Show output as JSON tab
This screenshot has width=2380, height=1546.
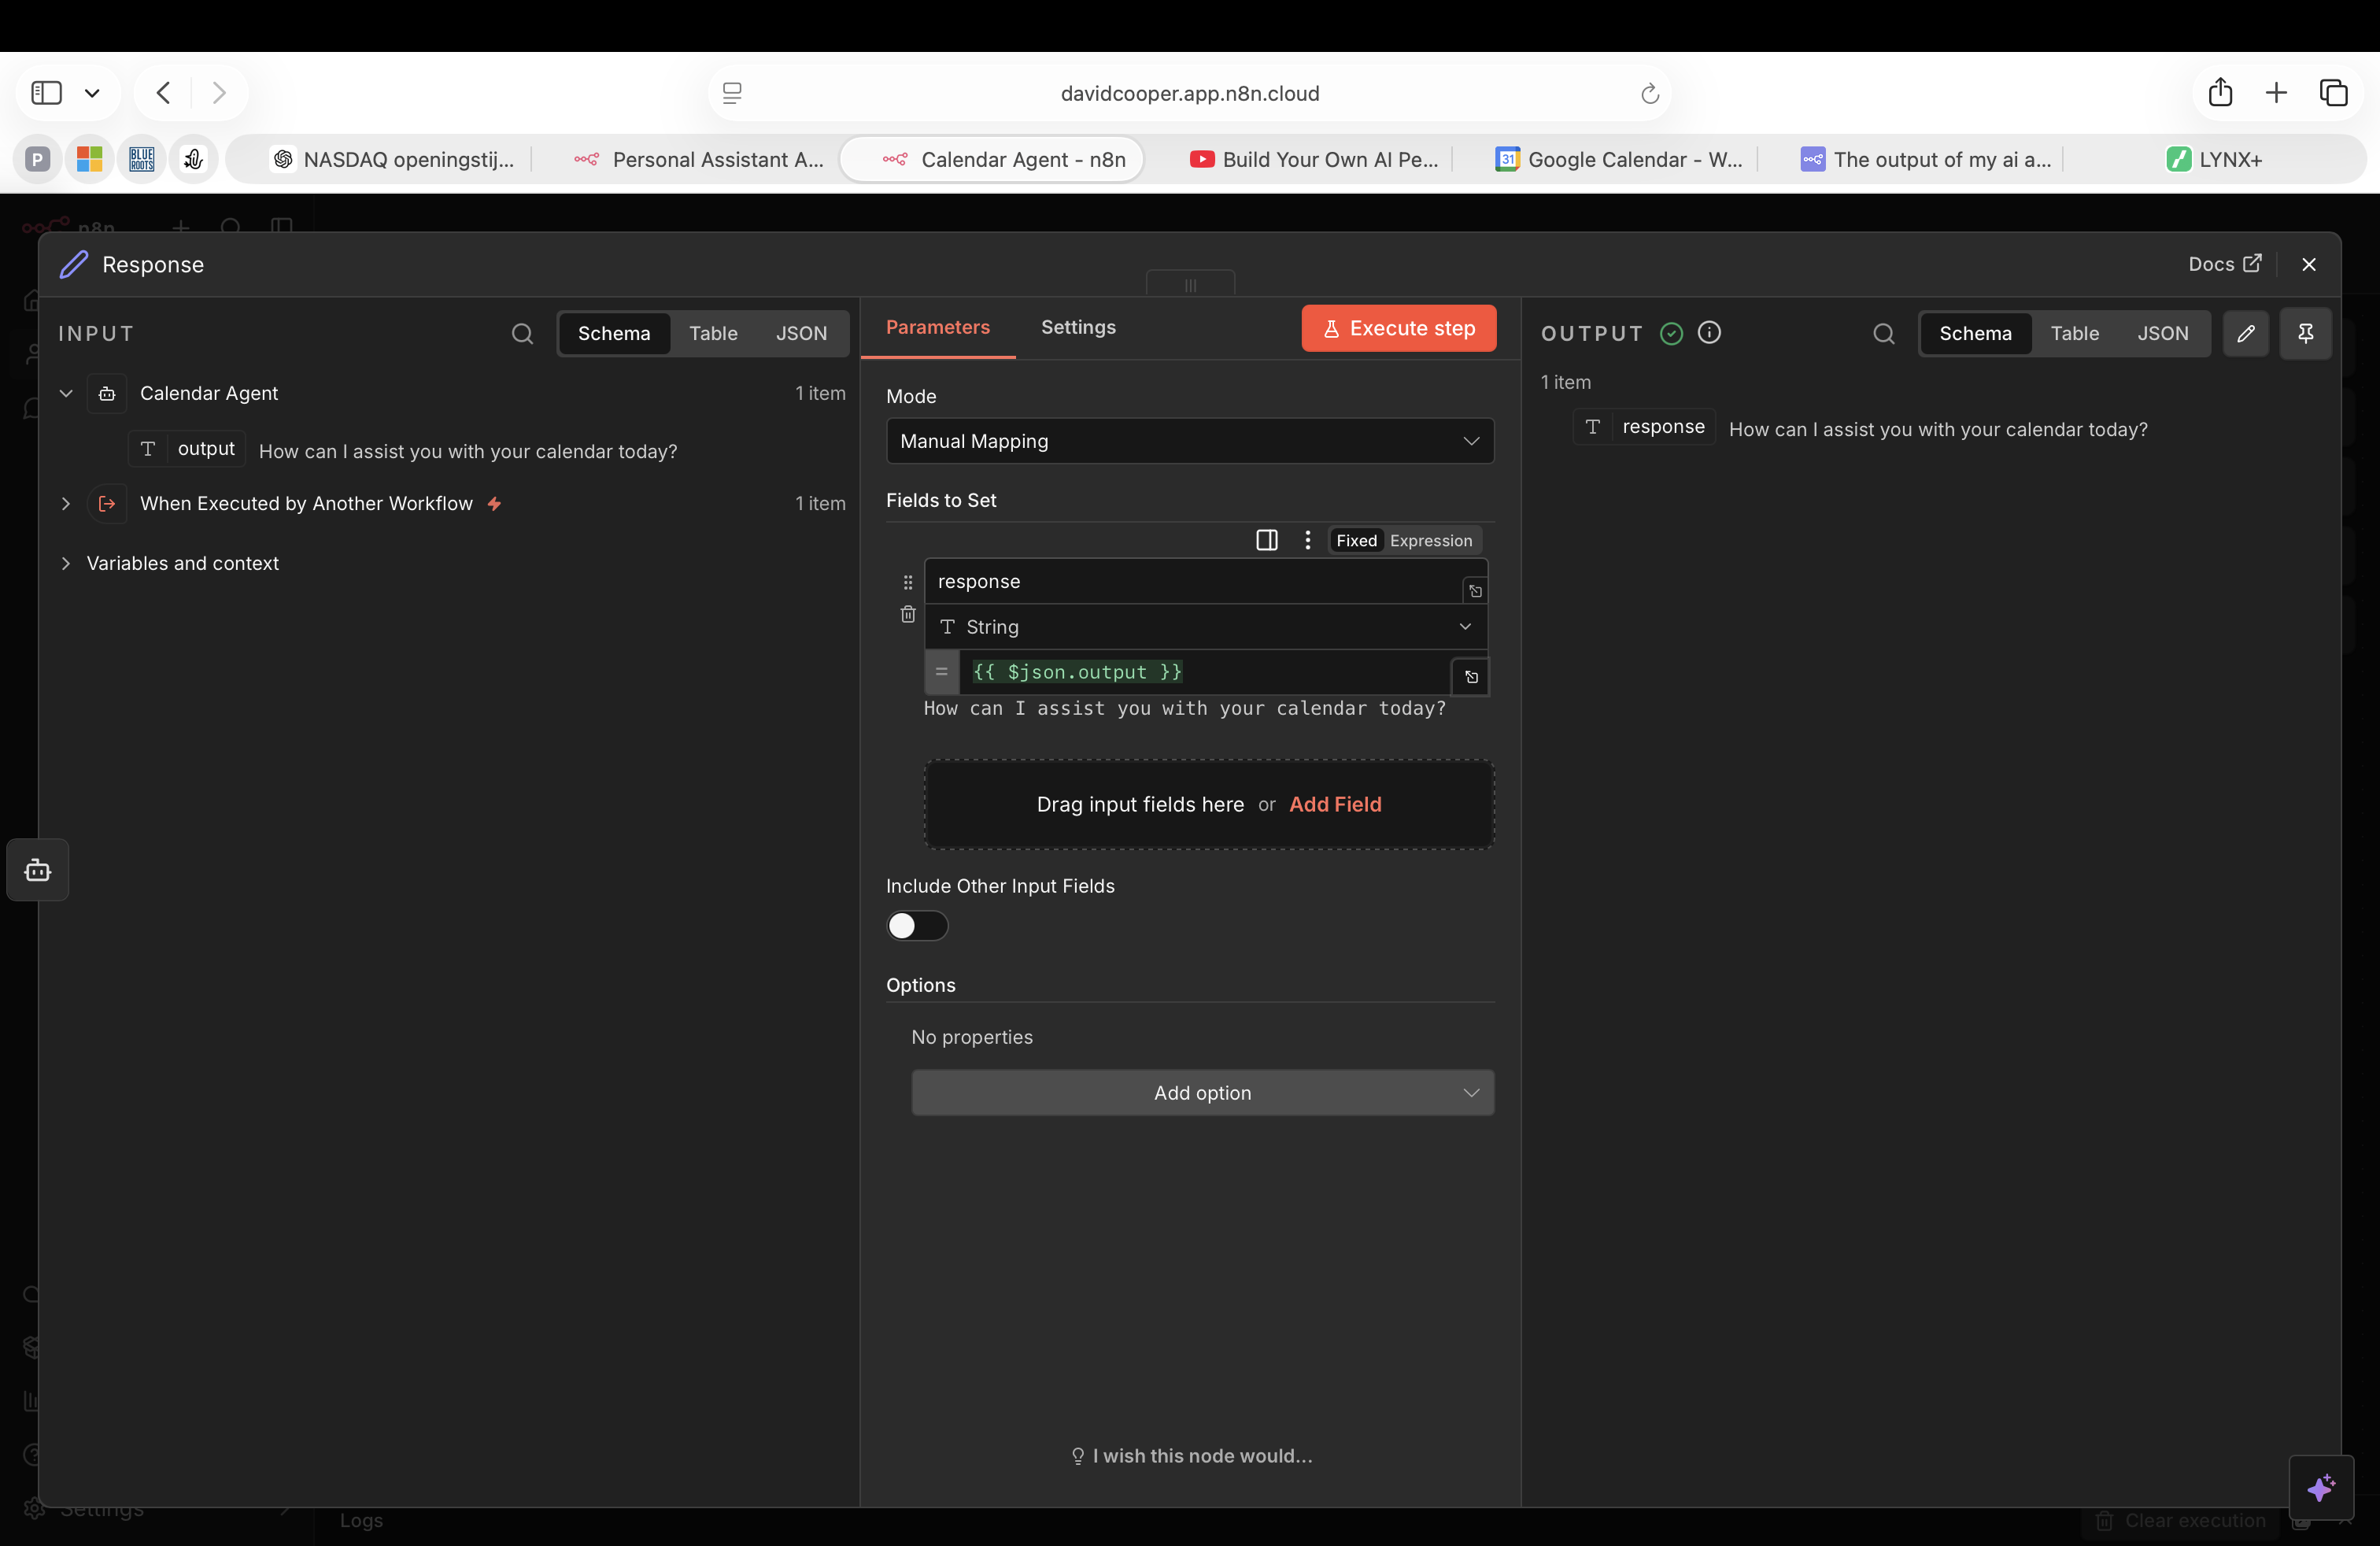pyautogui.click(x=2162, y=333)
